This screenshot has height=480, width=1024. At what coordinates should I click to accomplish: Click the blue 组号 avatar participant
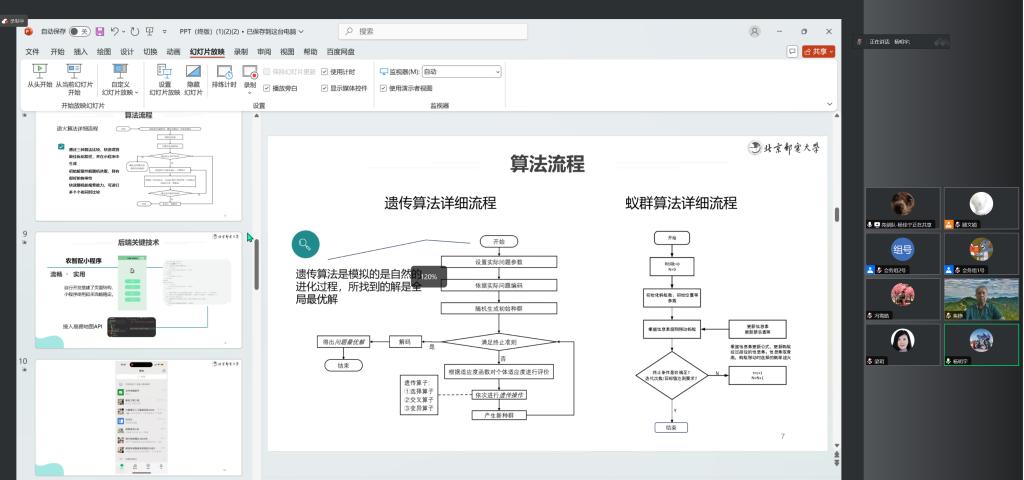pos(903,249)
